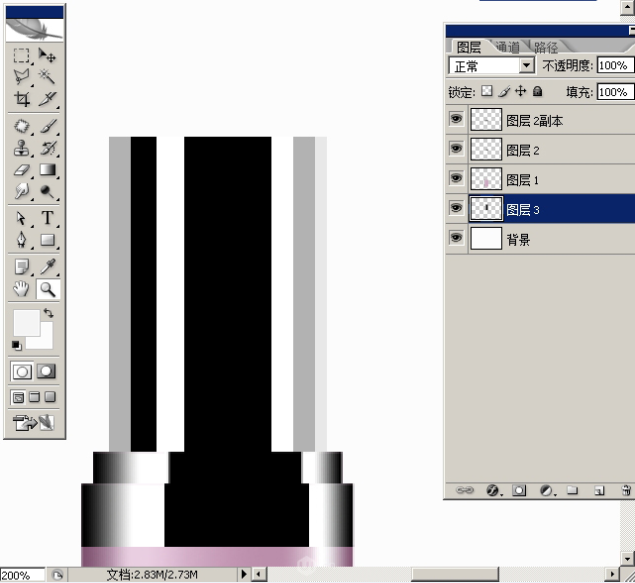Screen dimensions: 635x583
Task: Switch to the 路径 tab
Action: (x=546, y=47)
